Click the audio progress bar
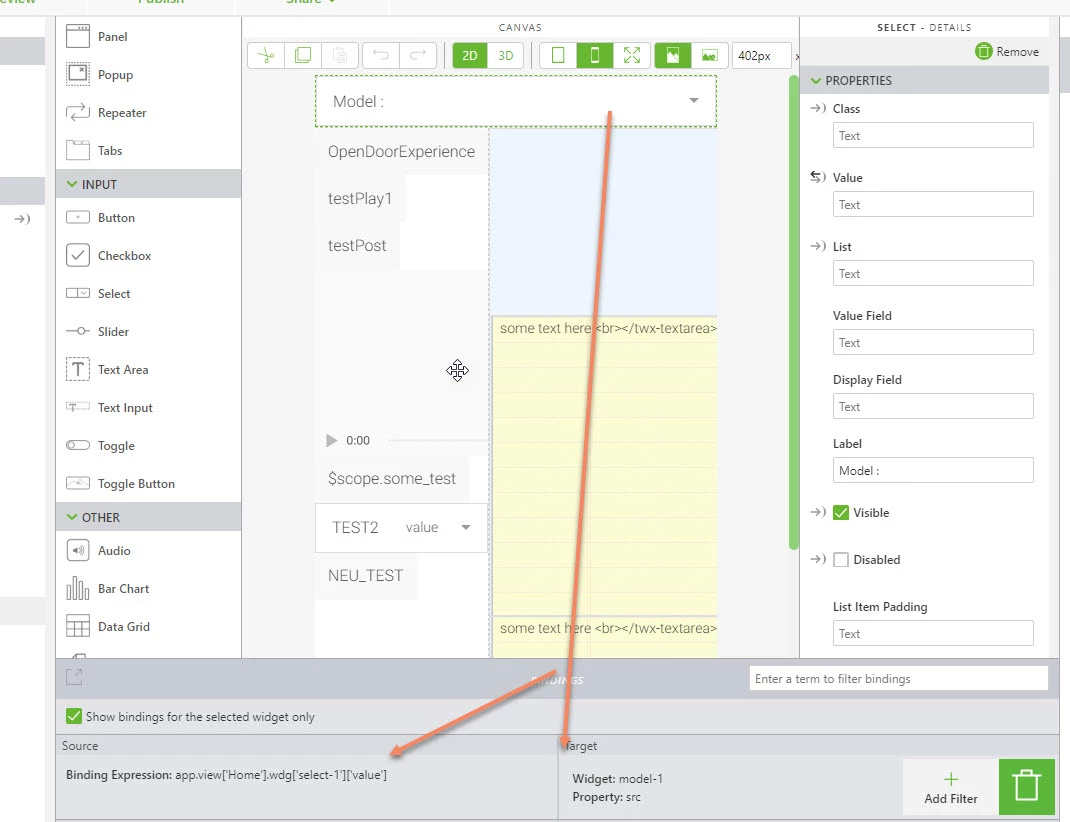The height and width of the screenshot is (822, 1070). click(437, 441)
